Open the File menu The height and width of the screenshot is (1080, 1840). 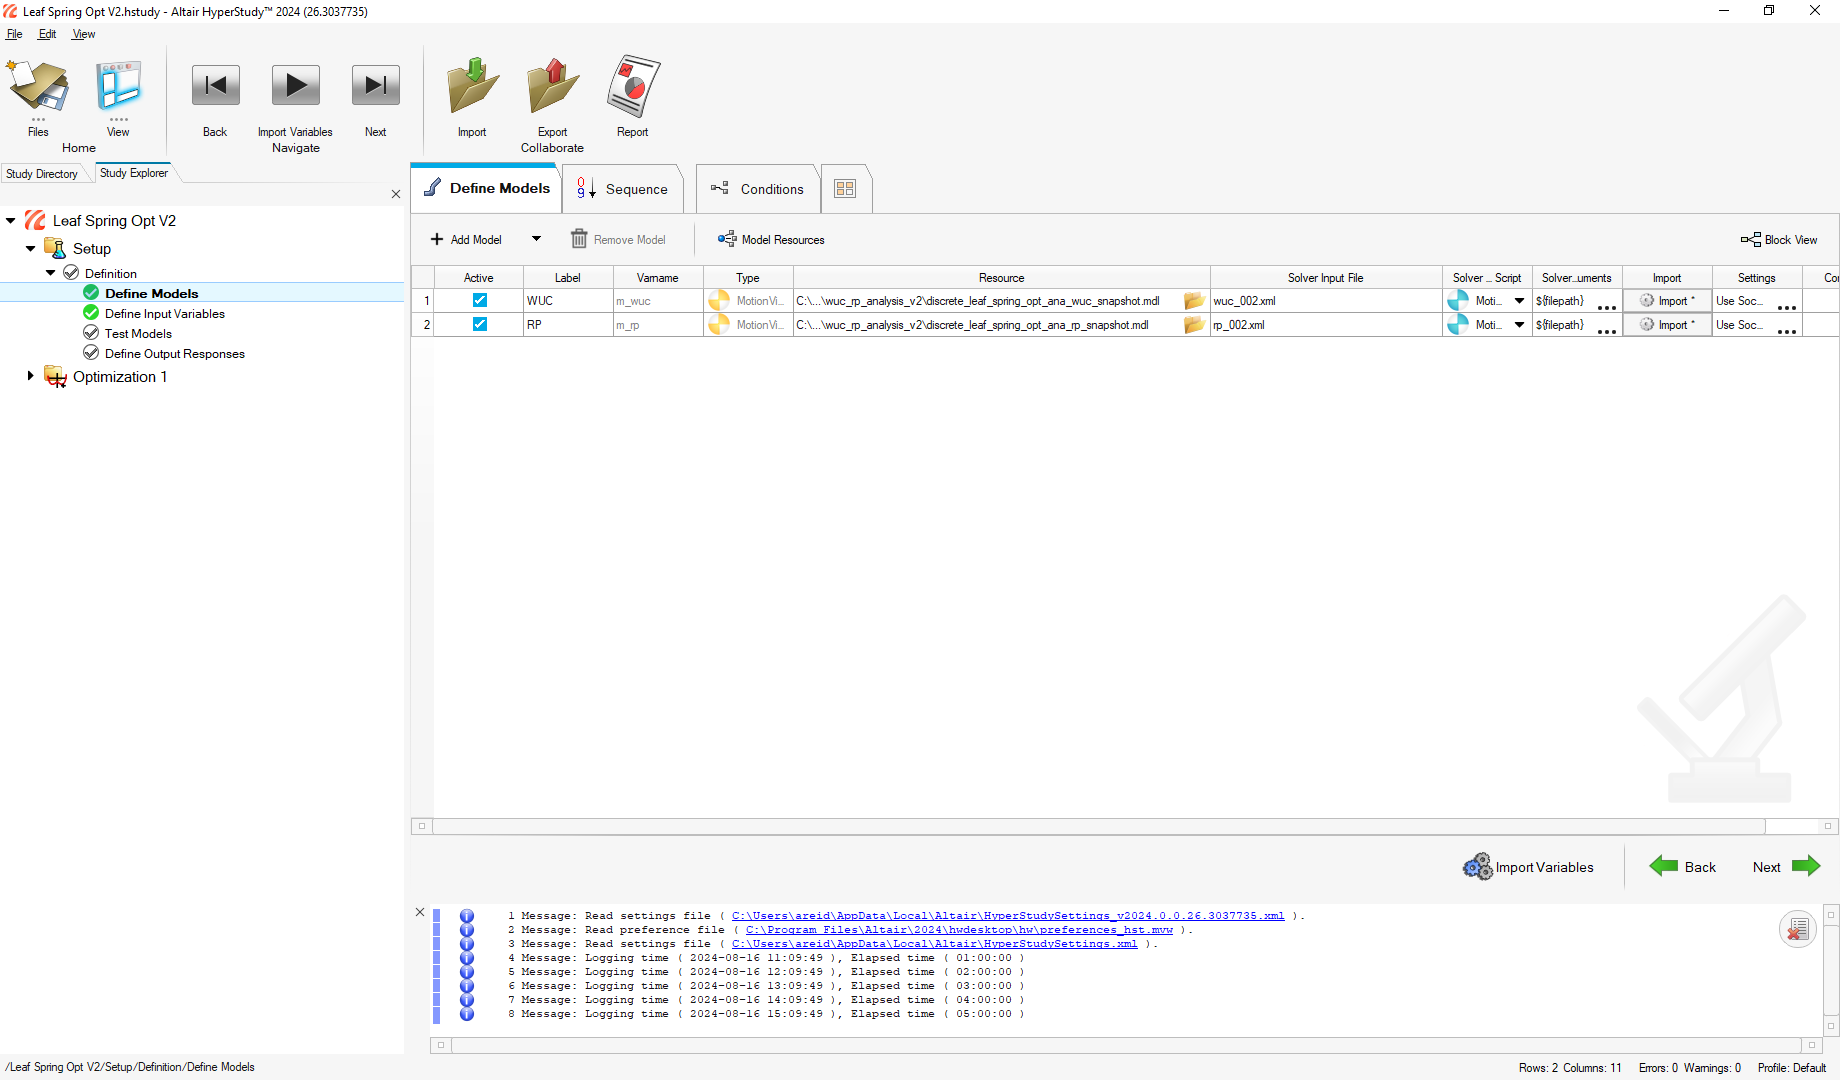pyautogui.click(x=14, y=34)
